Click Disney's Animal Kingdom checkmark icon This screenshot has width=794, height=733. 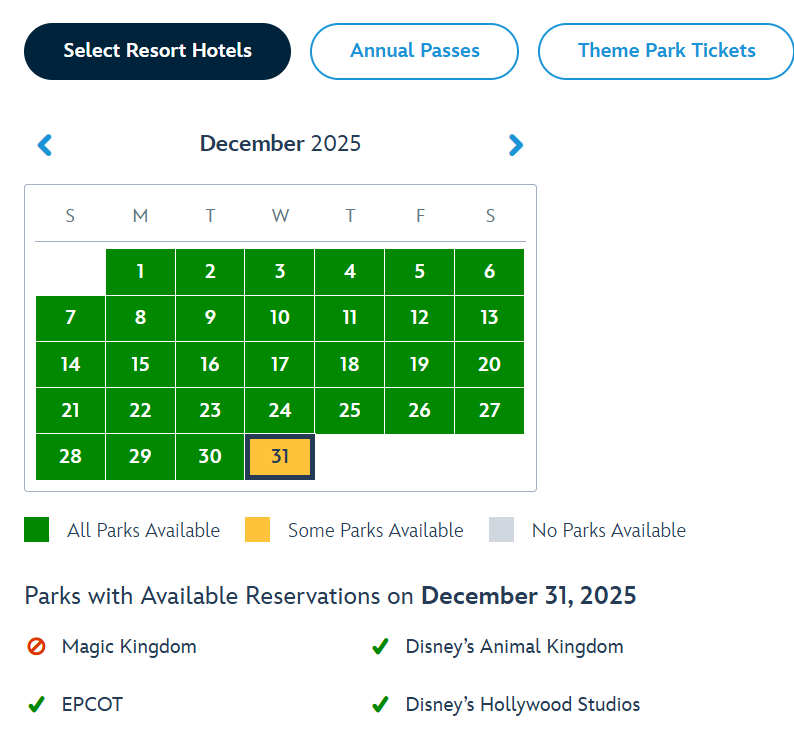(x=380, y=647)
